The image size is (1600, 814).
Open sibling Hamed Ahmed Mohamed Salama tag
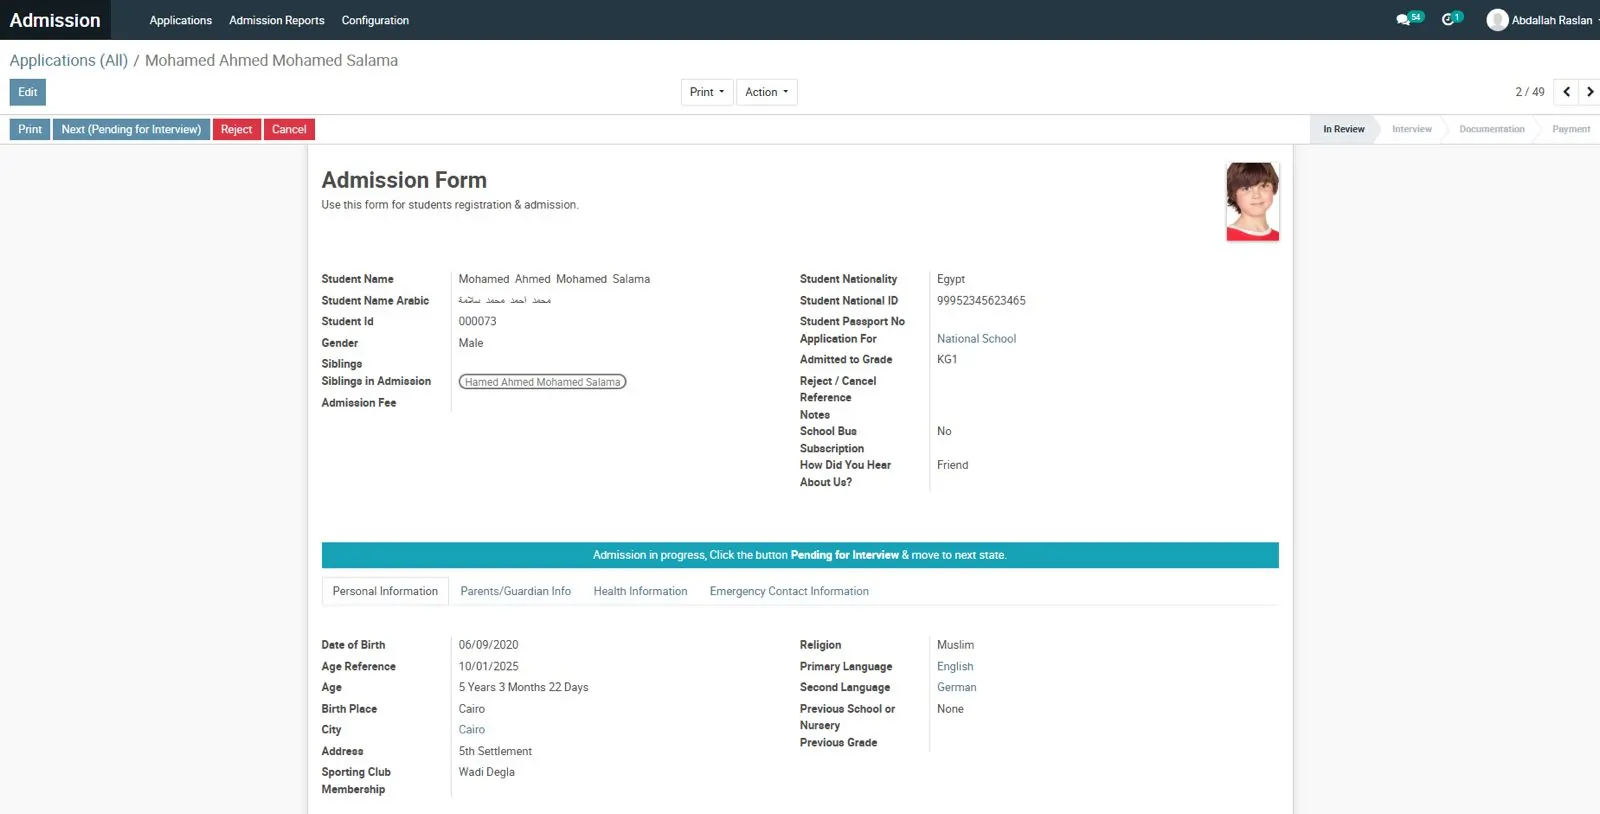(542, 382)
